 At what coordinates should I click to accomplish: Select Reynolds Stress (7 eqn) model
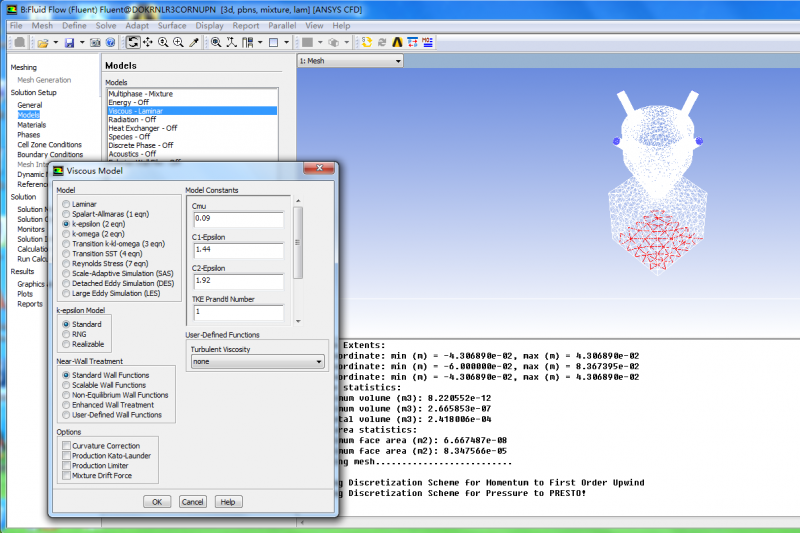click(66, 264)
